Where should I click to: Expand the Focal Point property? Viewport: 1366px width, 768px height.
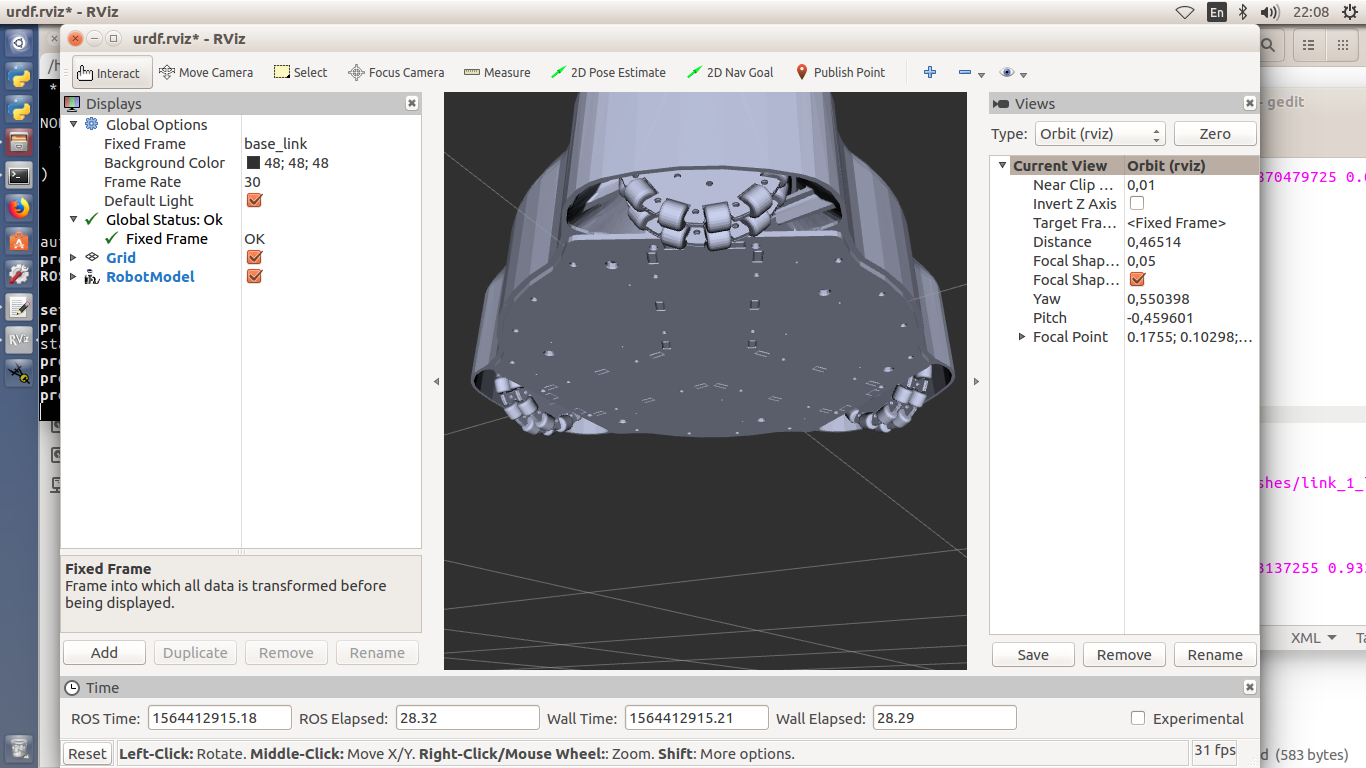click(1022, 336)
